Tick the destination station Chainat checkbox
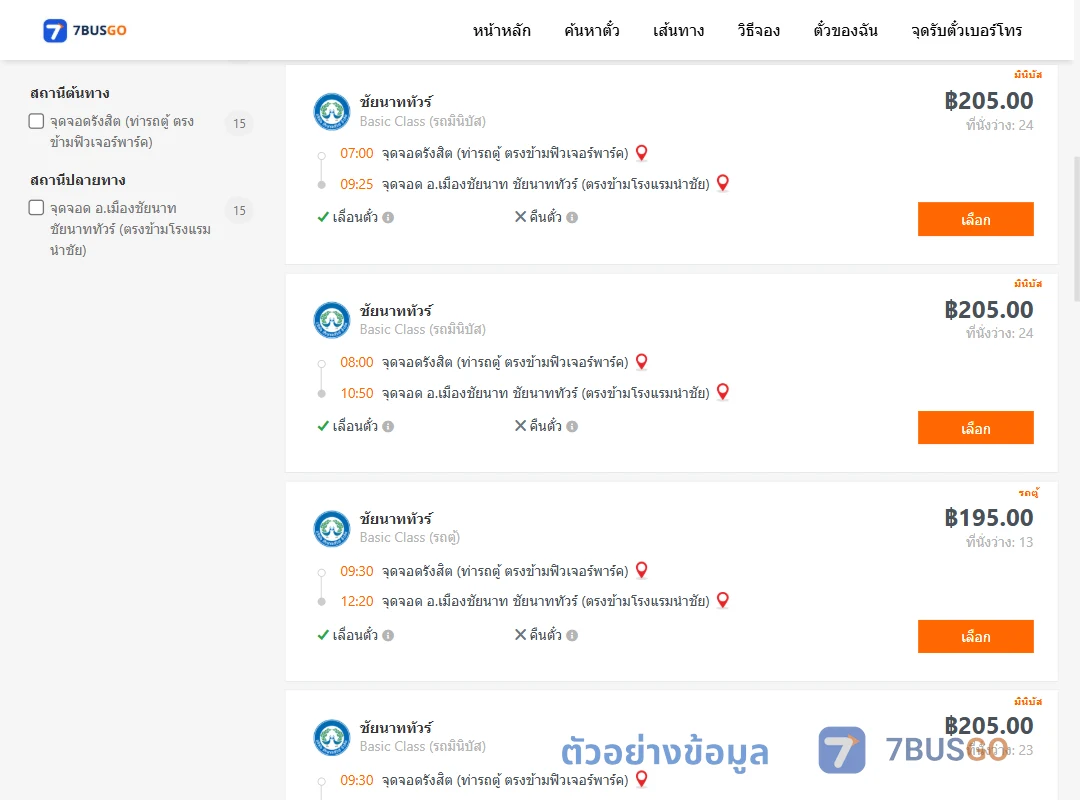This screenshot has width=1080, height=800. click(37, 208)
